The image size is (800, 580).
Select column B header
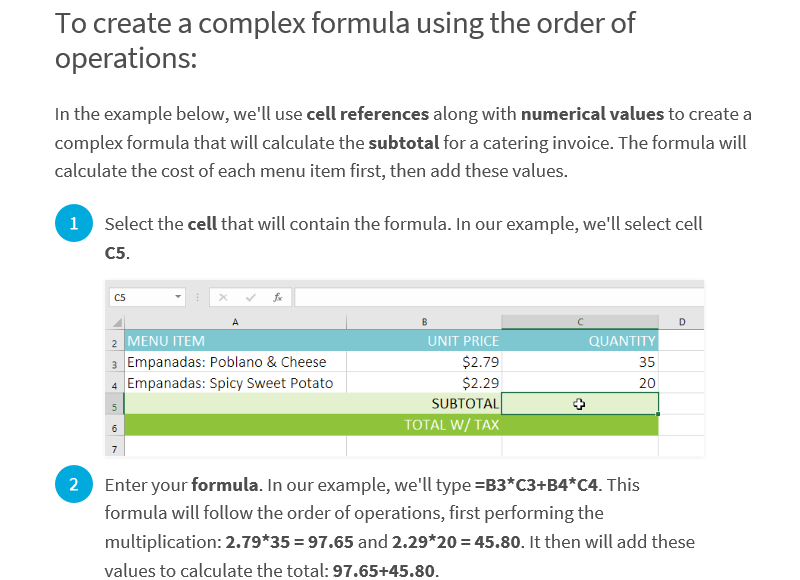pyautogui.click(x=424, y=322)
